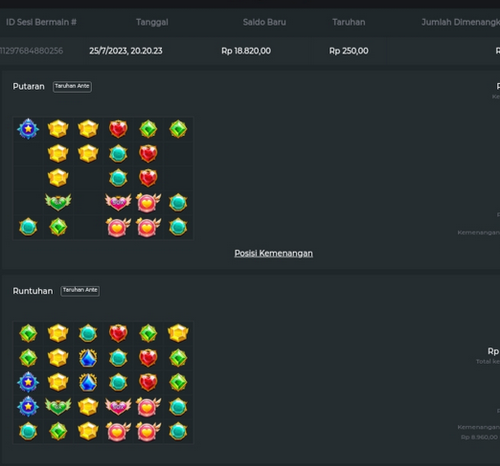
Task: Select teal gem in Runtuhan grid's top row
Action: point(88,333)
